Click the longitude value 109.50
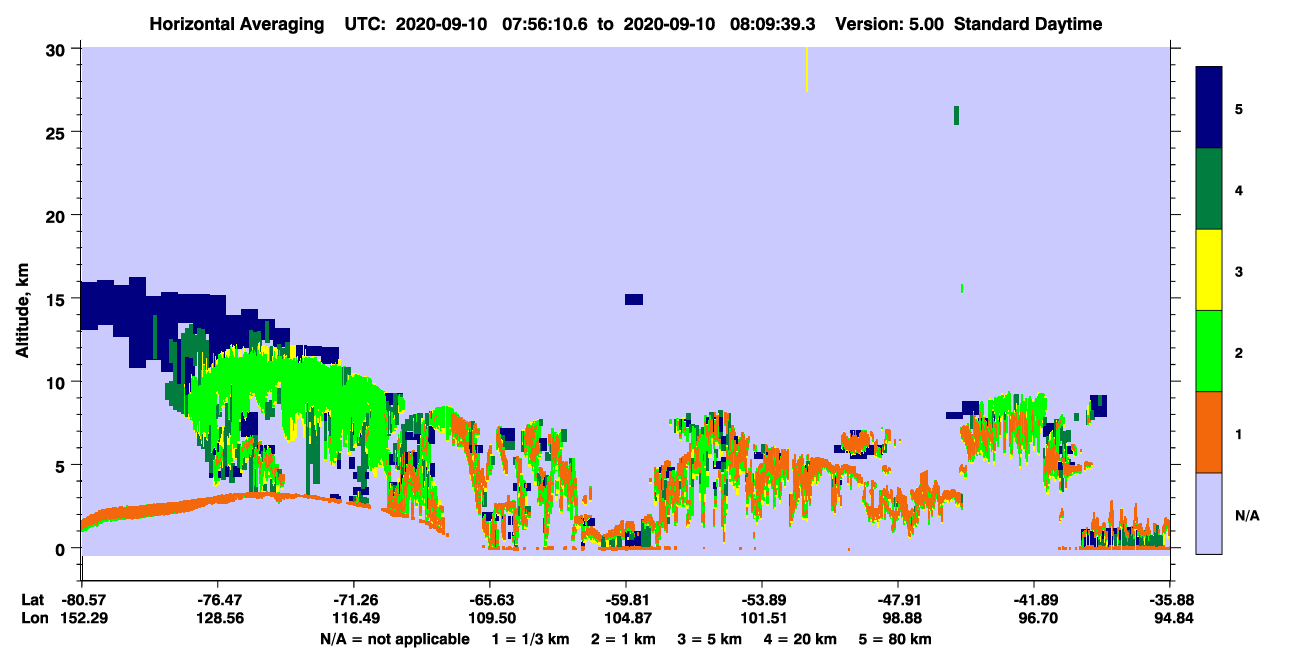This screenshot has height=667, width=1300. click(x=490, y=619)
